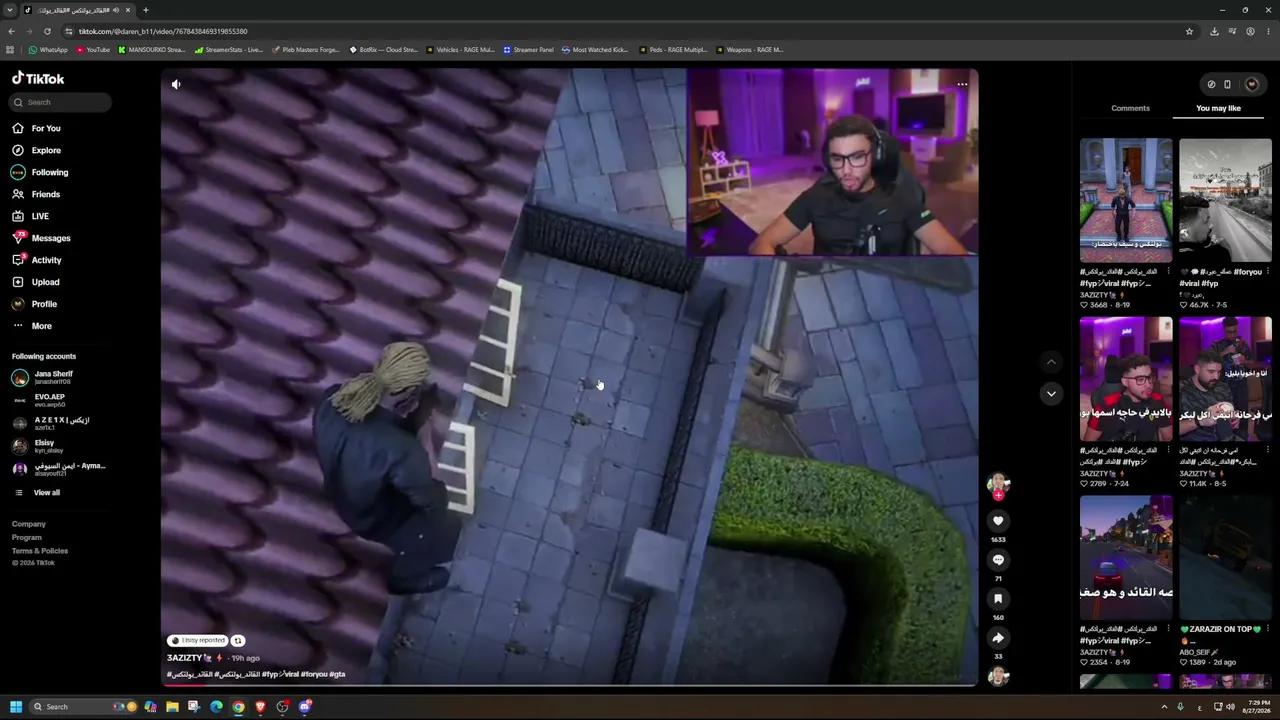Image resolution: width=1280 pixels, height=720 pixels.
Task: Open the WhatsApp bookmark
Action: click(x=48, y=49)
